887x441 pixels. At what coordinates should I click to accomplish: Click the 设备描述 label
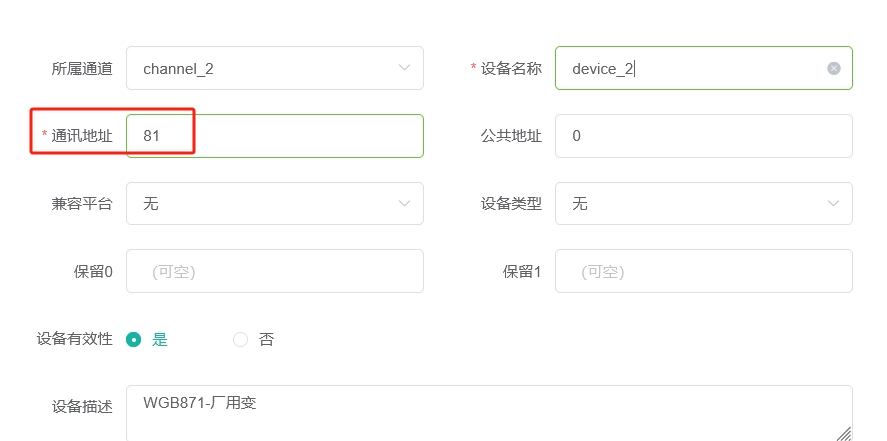click(82, 407)
